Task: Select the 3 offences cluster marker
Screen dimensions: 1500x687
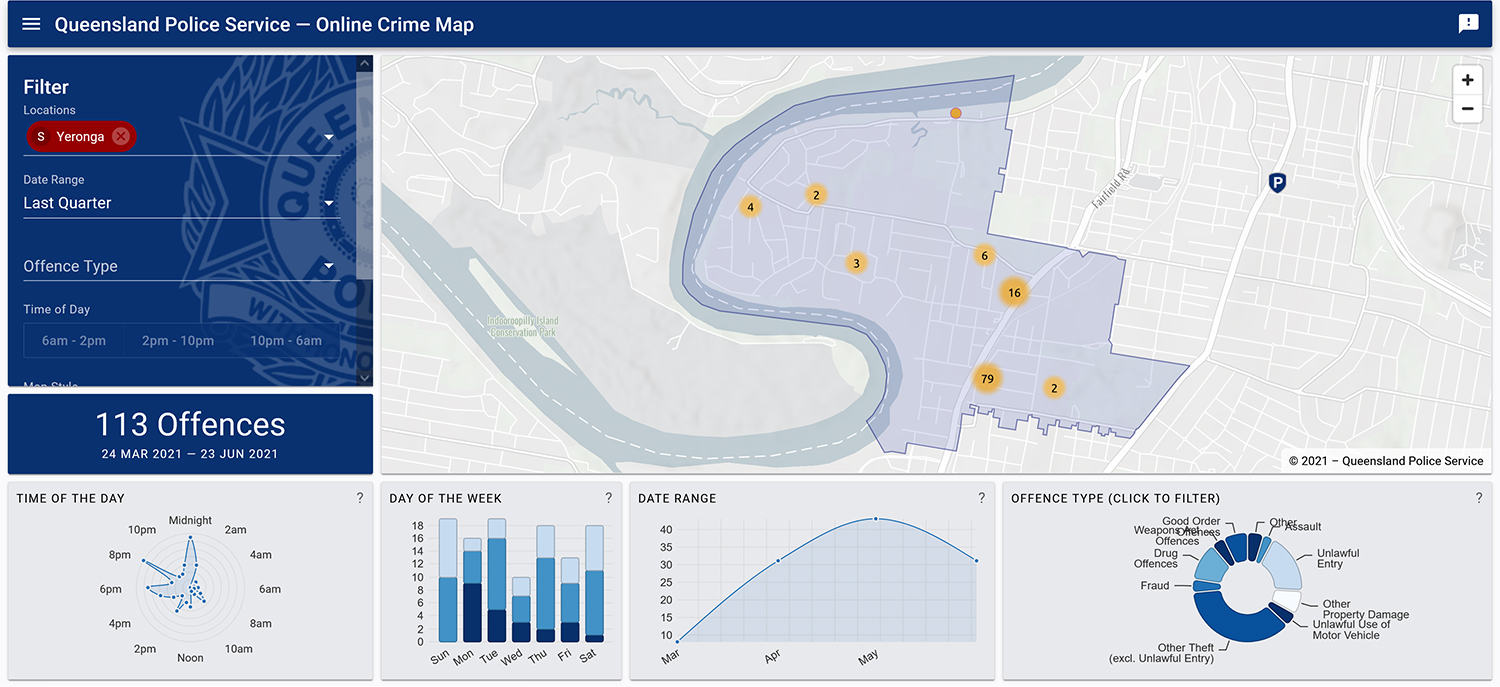Action: pyautogui.click(x=855, y=264)
